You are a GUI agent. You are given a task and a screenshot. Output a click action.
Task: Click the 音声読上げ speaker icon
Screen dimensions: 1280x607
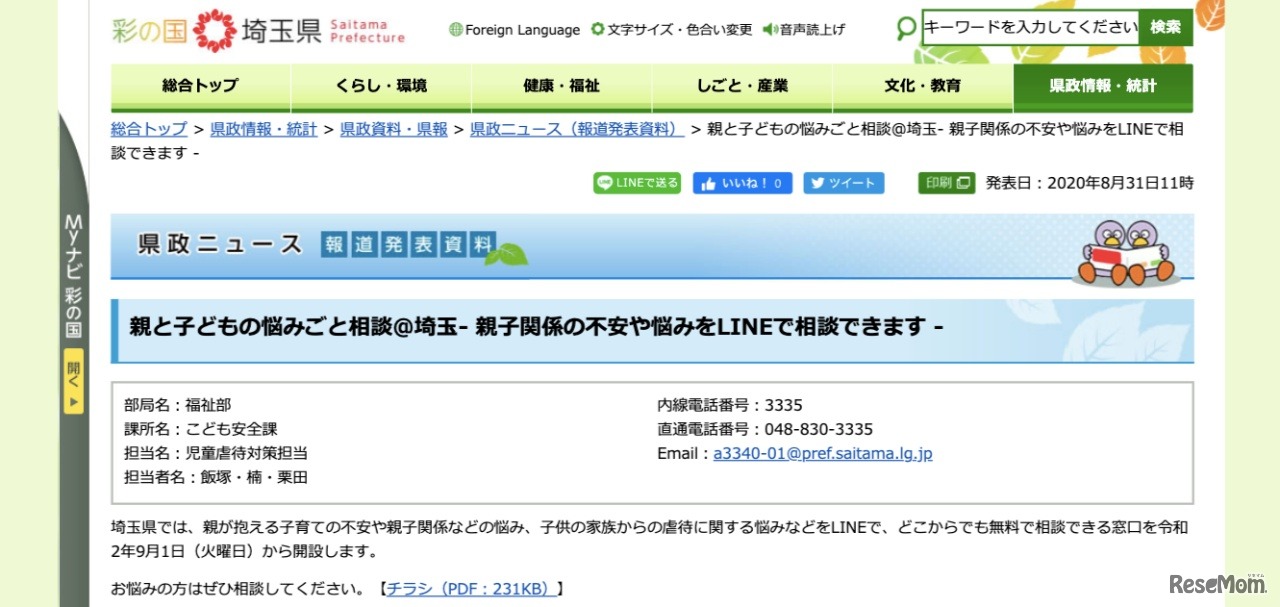click(769, 30)
